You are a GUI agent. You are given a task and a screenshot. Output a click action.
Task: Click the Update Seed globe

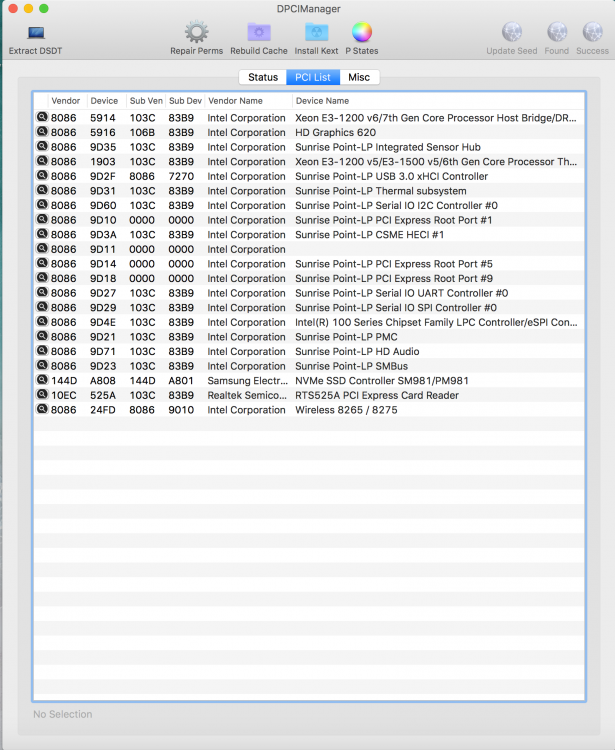pyautogui.click(x=512, y=32)
